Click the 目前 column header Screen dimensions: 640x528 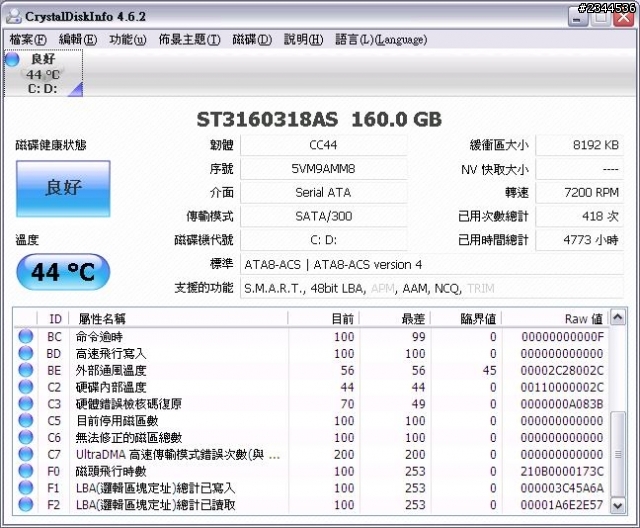[324, 319]
